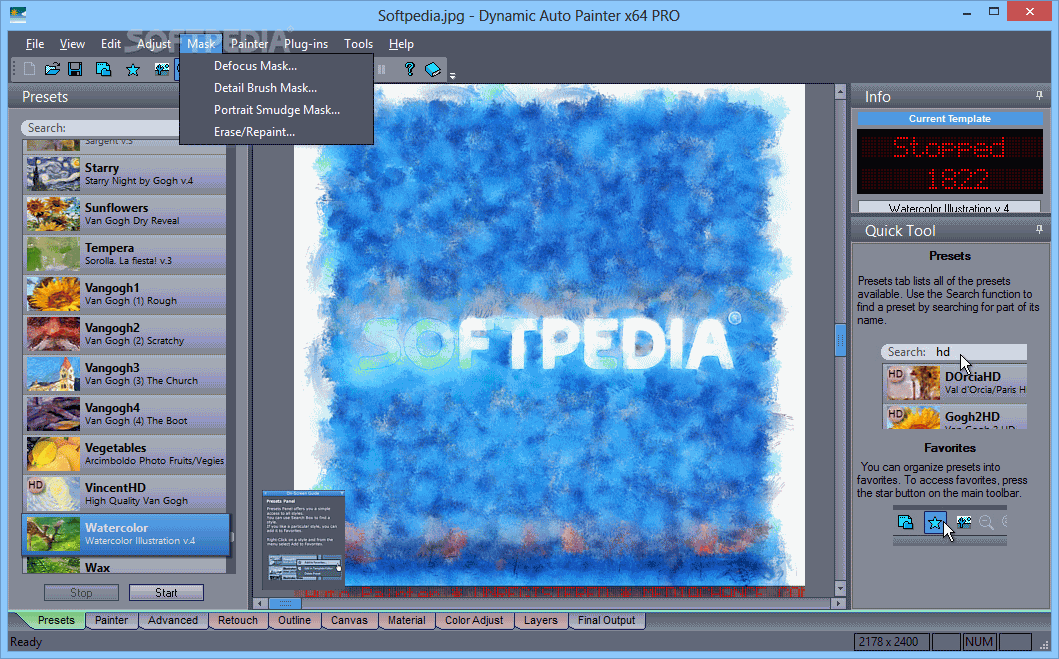Switch to the Color Adjust tab

[x=474, y=620]
